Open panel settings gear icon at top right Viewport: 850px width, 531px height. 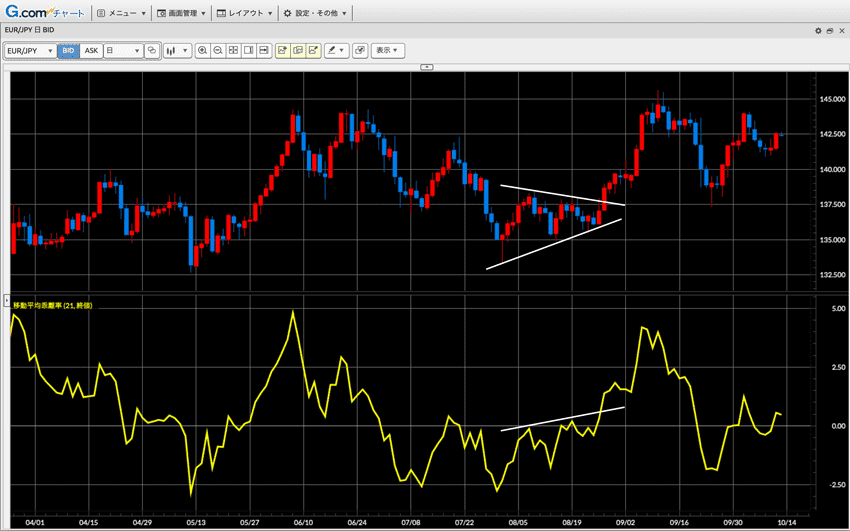(x=818, y=31)
